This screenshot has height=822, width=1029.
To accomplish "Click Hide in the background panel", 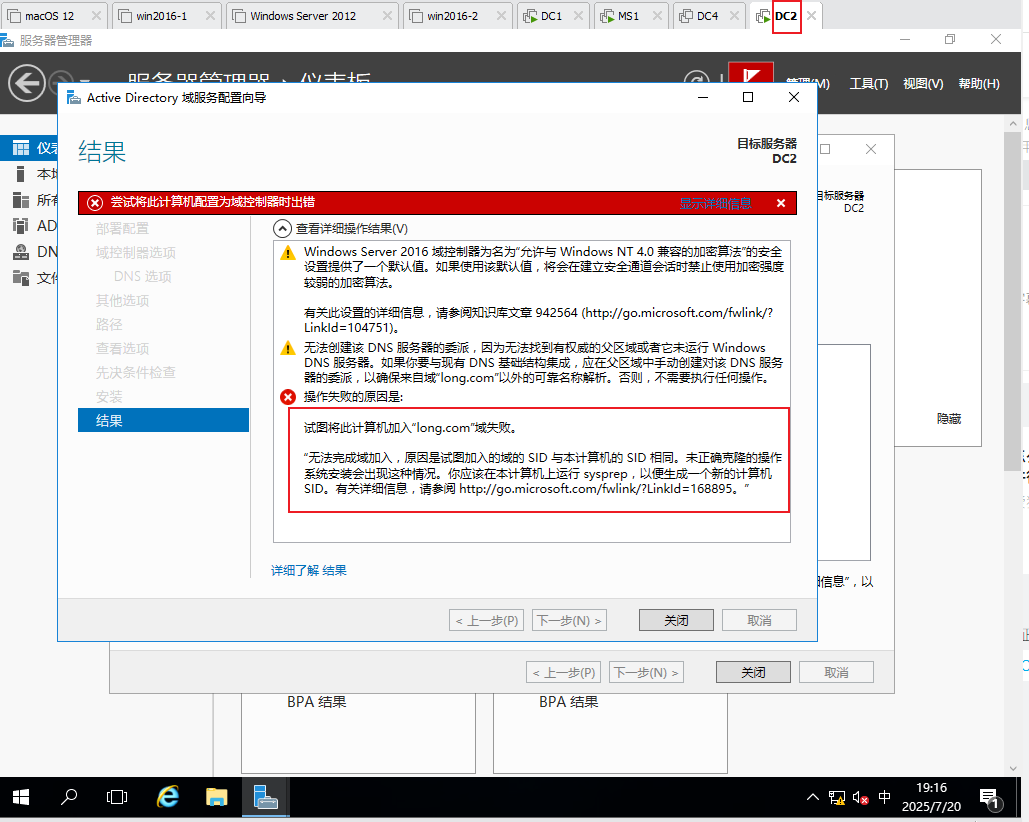I will coord(949,419).
